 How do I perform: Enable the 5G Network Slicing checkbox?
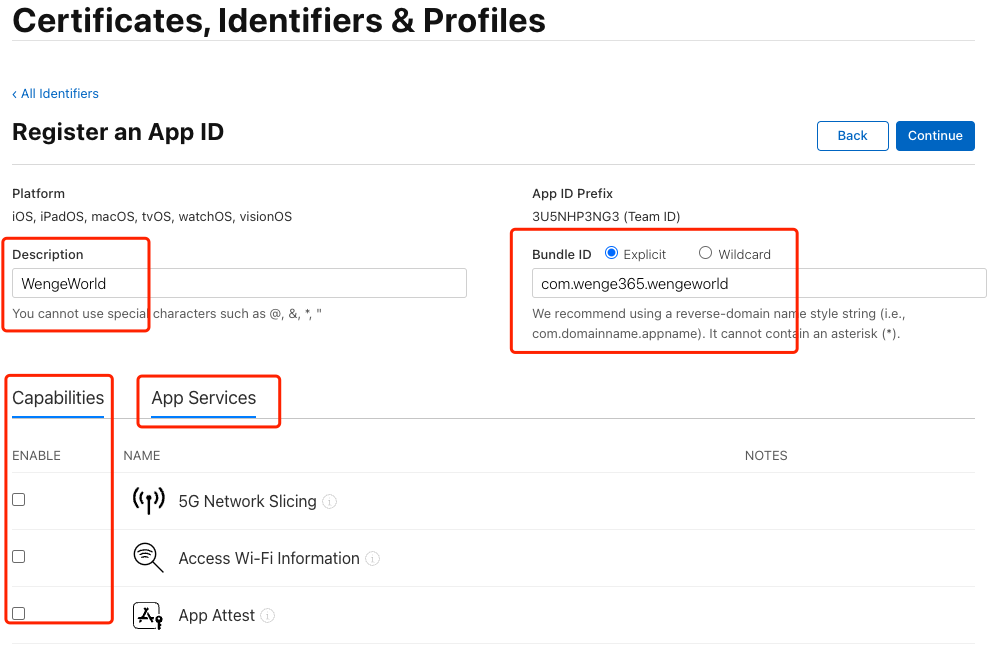[19, 500]
